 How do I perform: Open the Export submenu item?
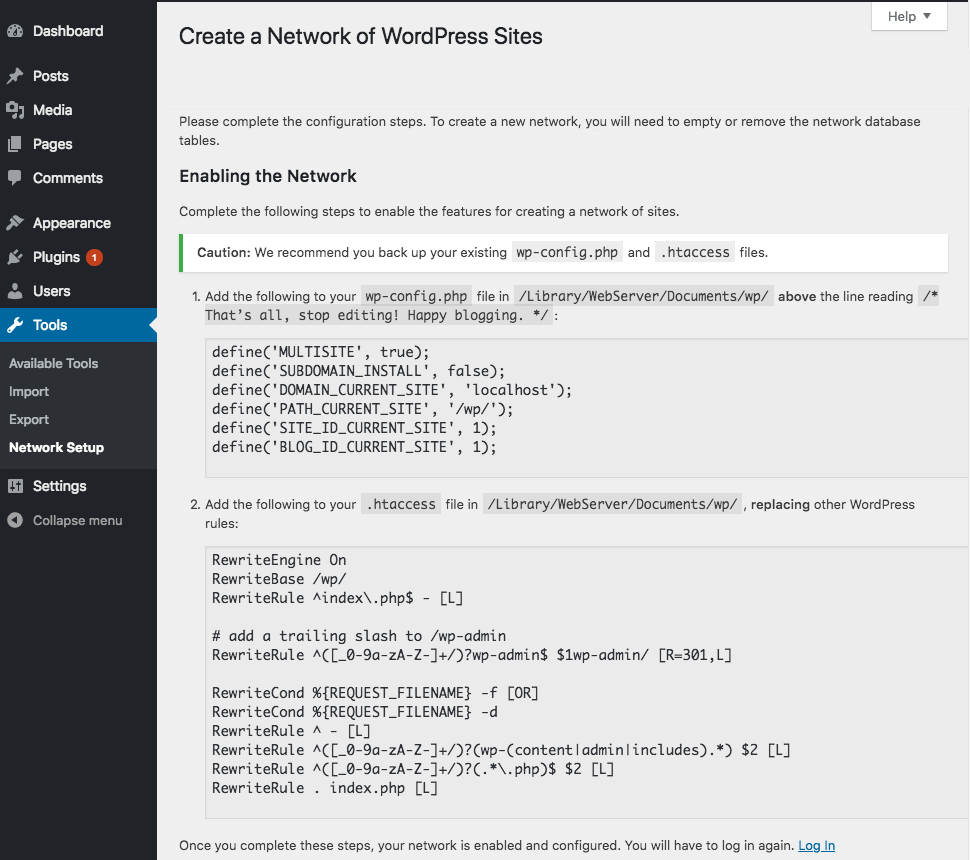(x=29, y=419)
